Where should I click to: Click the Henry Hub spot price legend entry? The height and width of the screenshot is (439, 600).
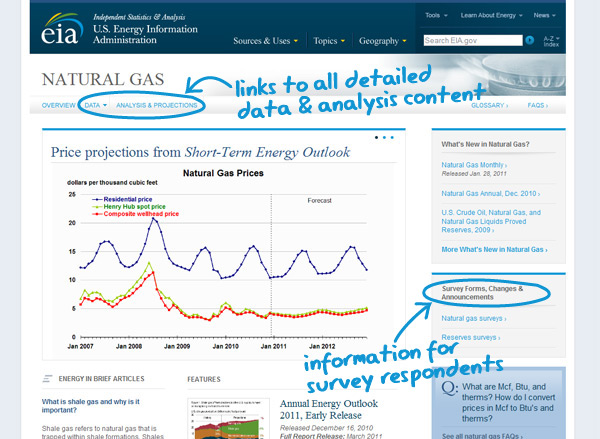coord(129,207)
